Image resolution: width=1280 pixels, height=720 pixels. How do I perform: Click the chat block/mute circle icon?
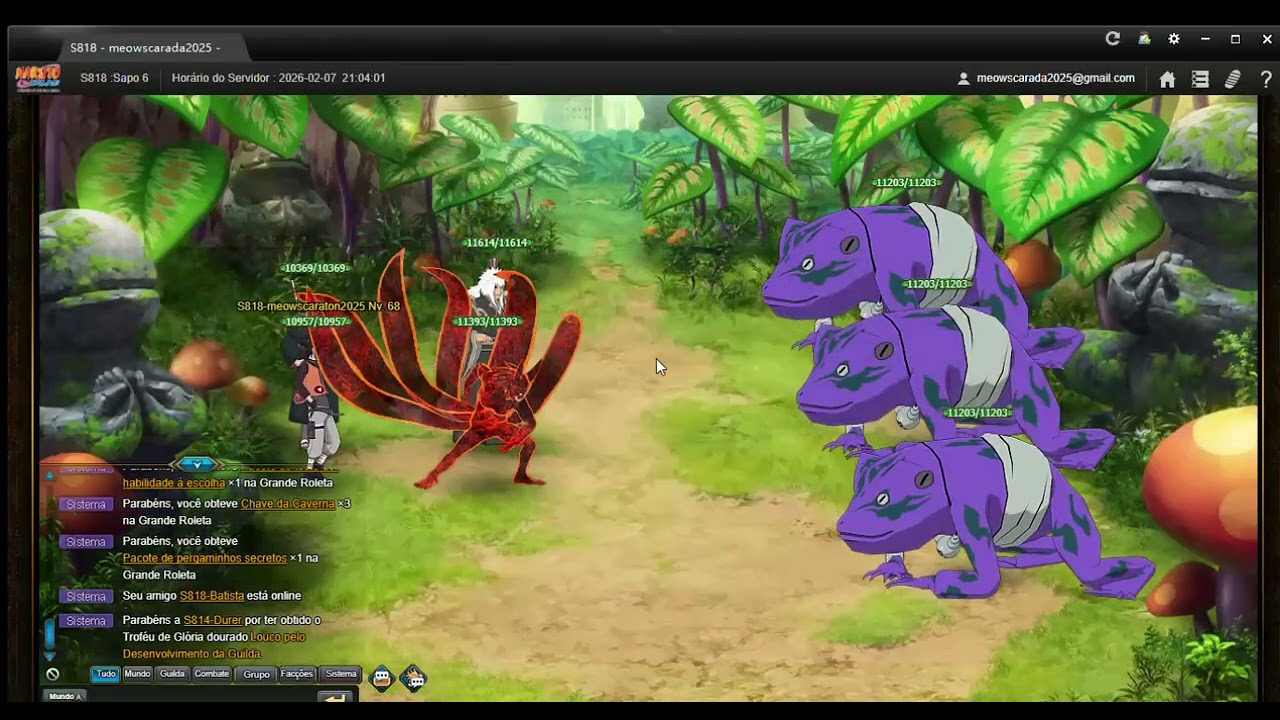[52, 674]
